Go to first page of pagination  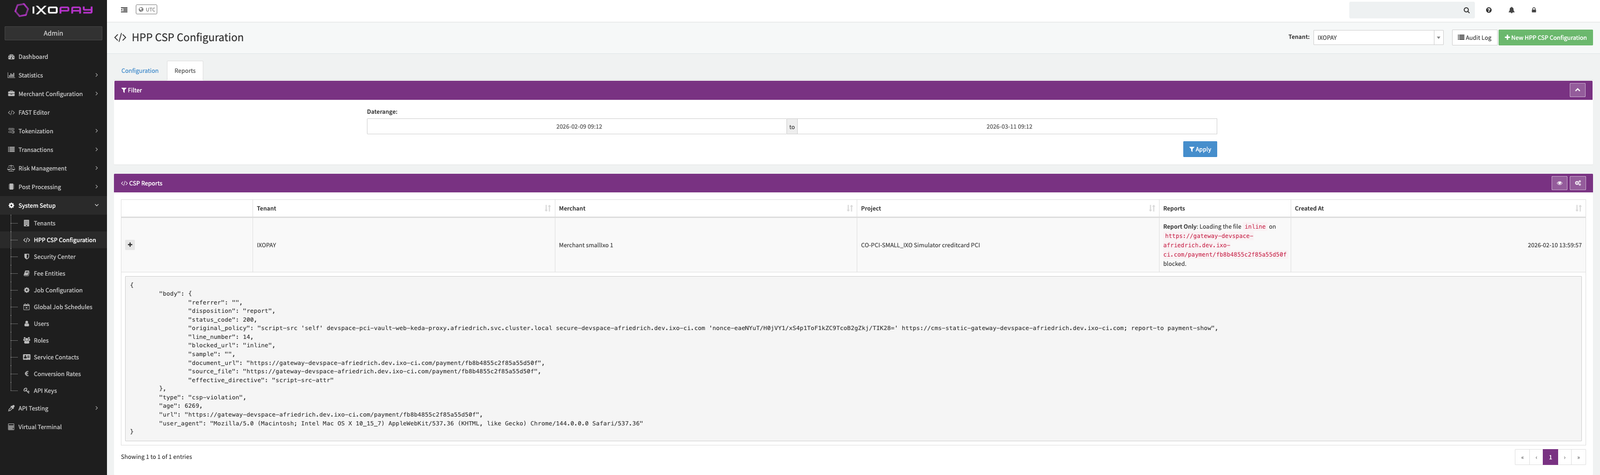[x=1522, y=457]
